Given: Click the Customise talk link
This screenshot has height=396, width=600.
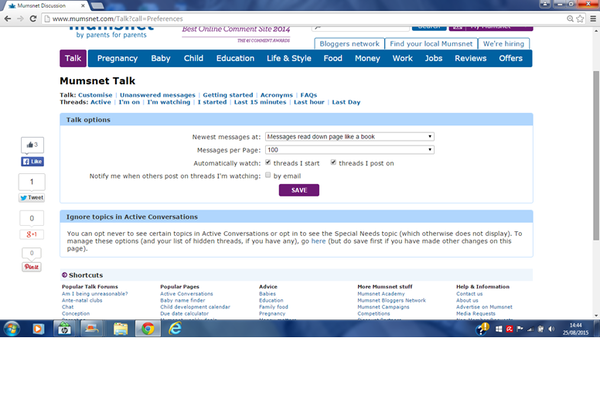Looking at the screenshot, I should [x=95, y=95].
